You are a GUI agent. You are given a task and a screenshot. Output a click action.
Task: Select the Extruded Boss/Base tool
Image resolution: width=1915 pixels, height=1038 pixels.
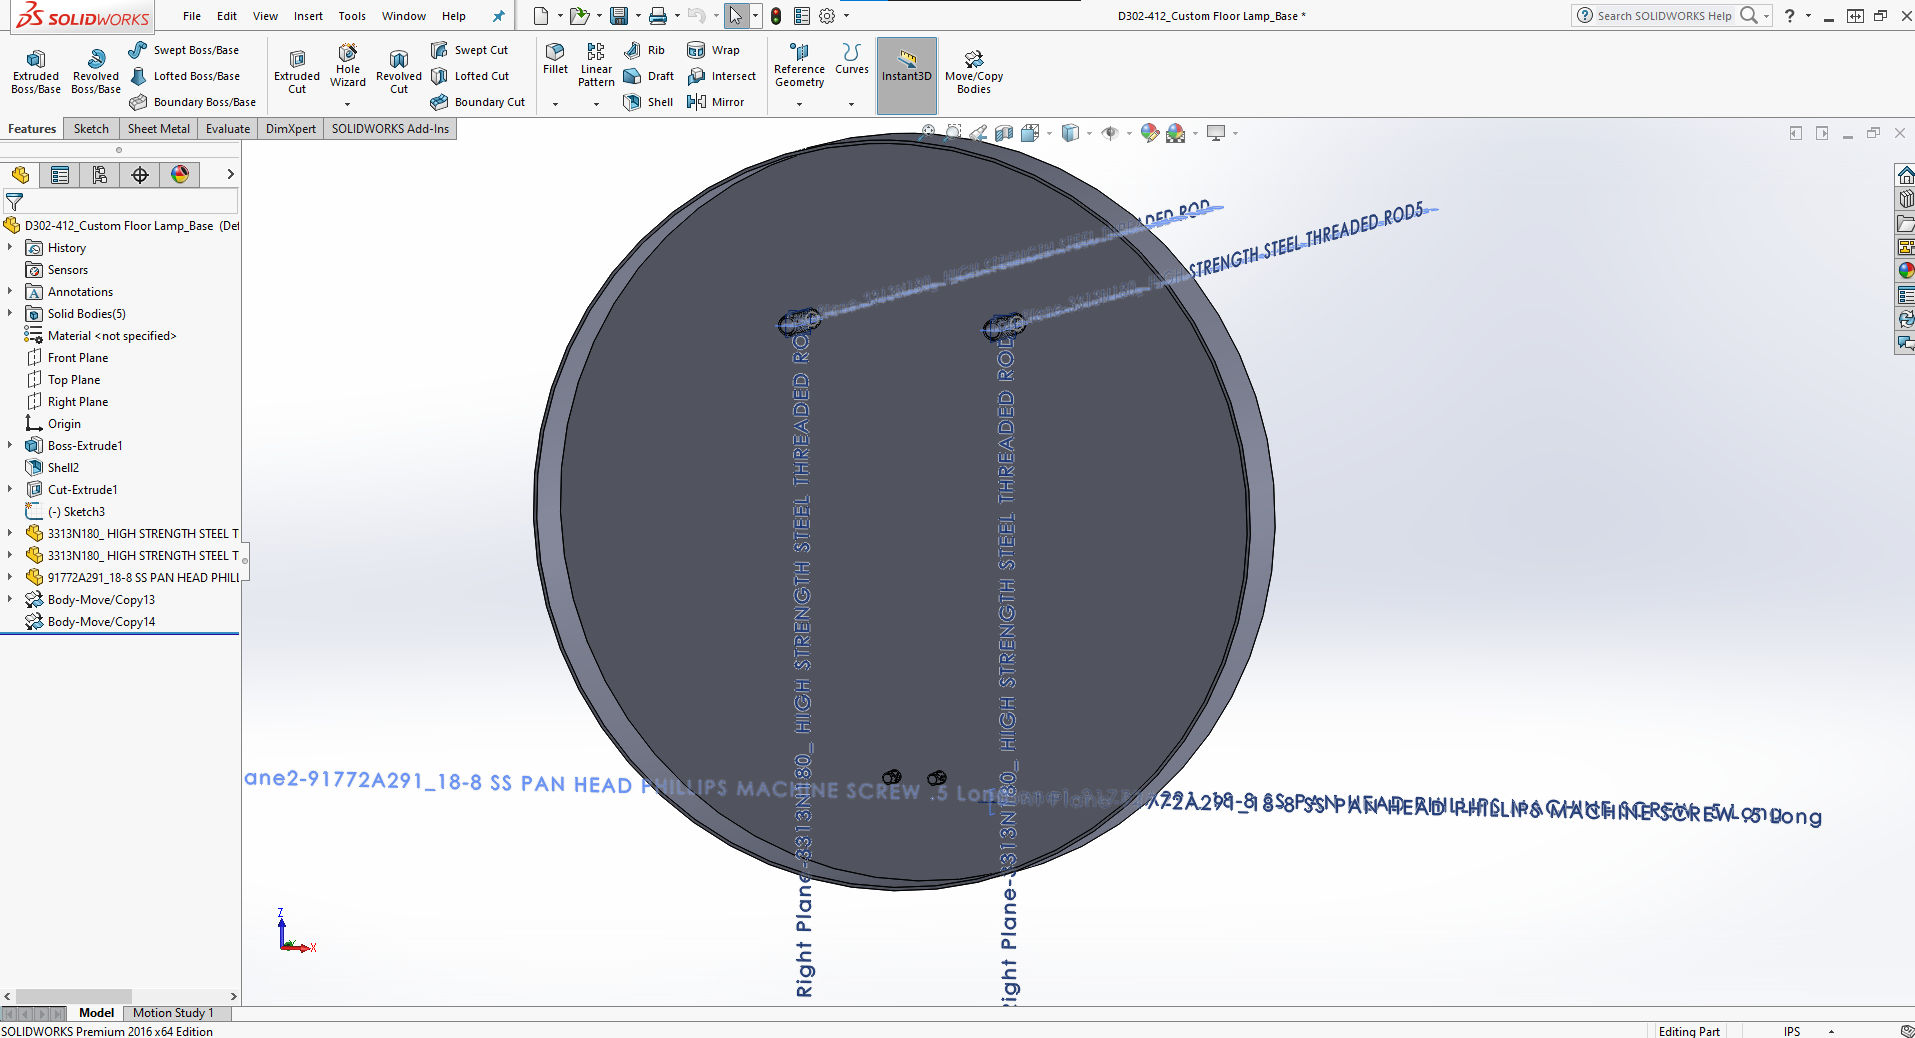click(x=36, y=72)
